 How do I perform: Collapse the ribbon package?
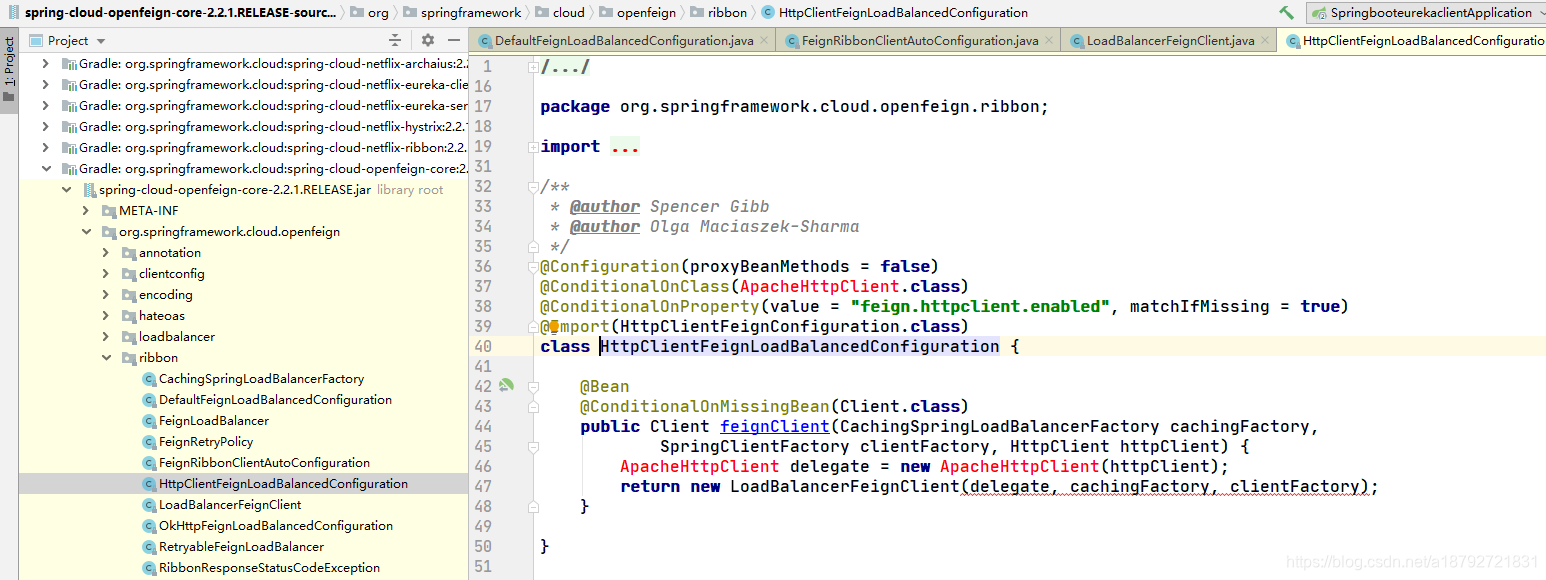pyautogui.click(x=106, y=358)
